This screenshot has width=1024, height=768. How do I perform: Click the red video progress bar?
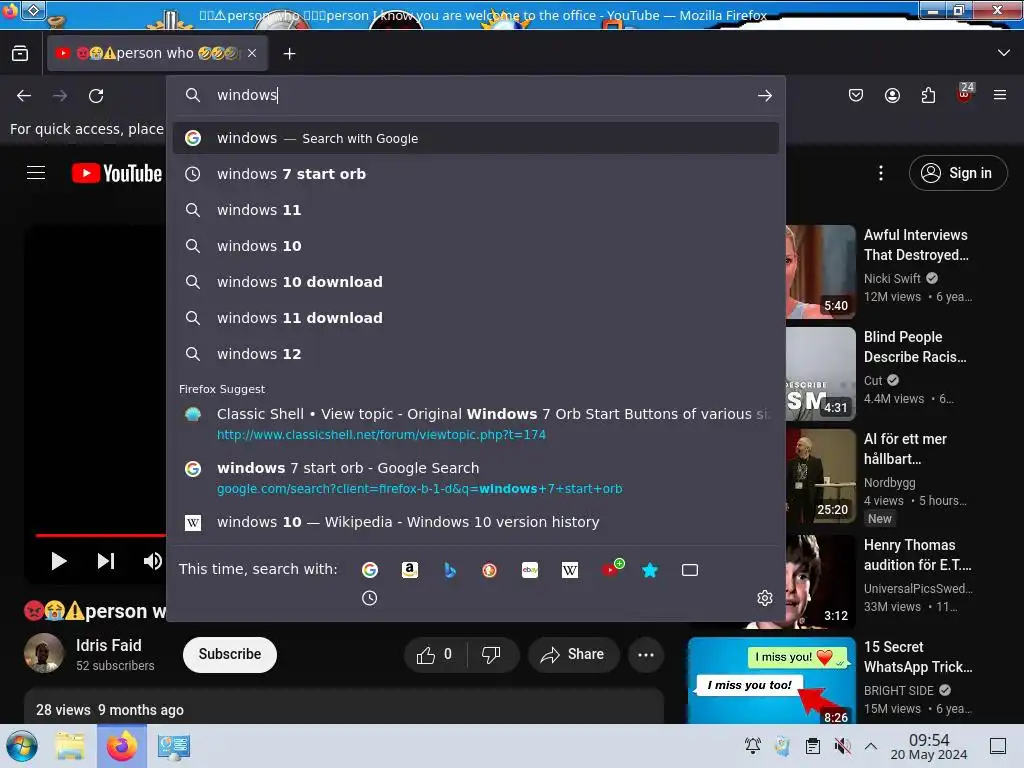tap(101, 536)
